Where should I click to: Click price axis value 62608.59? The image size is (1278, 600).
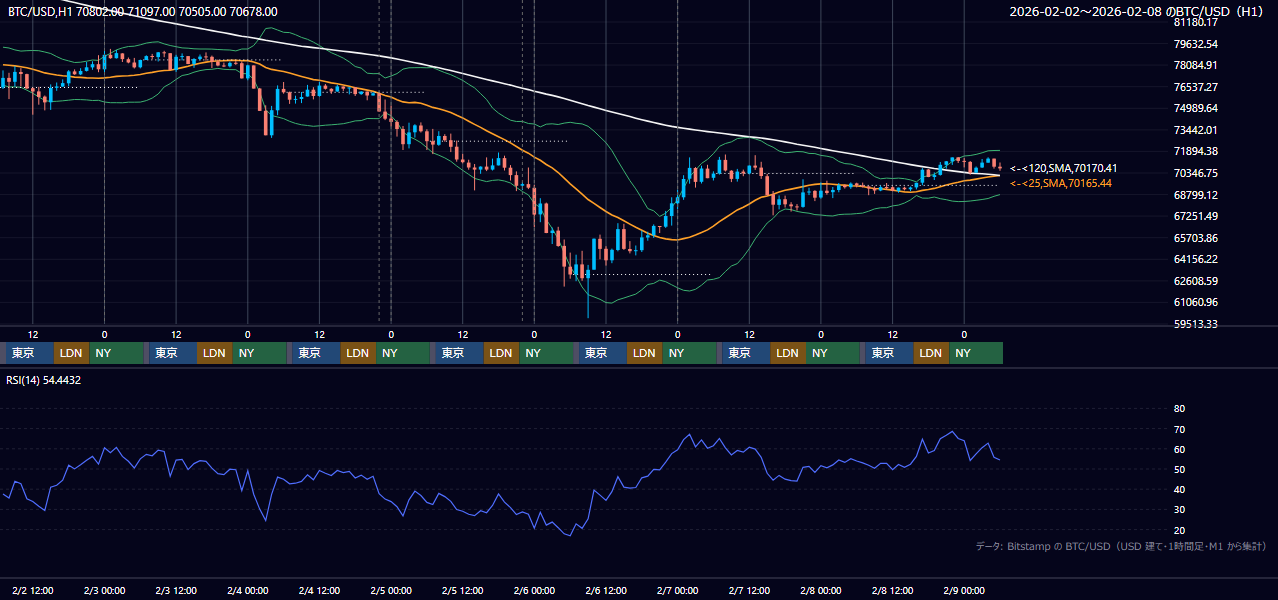[1195, 281]
